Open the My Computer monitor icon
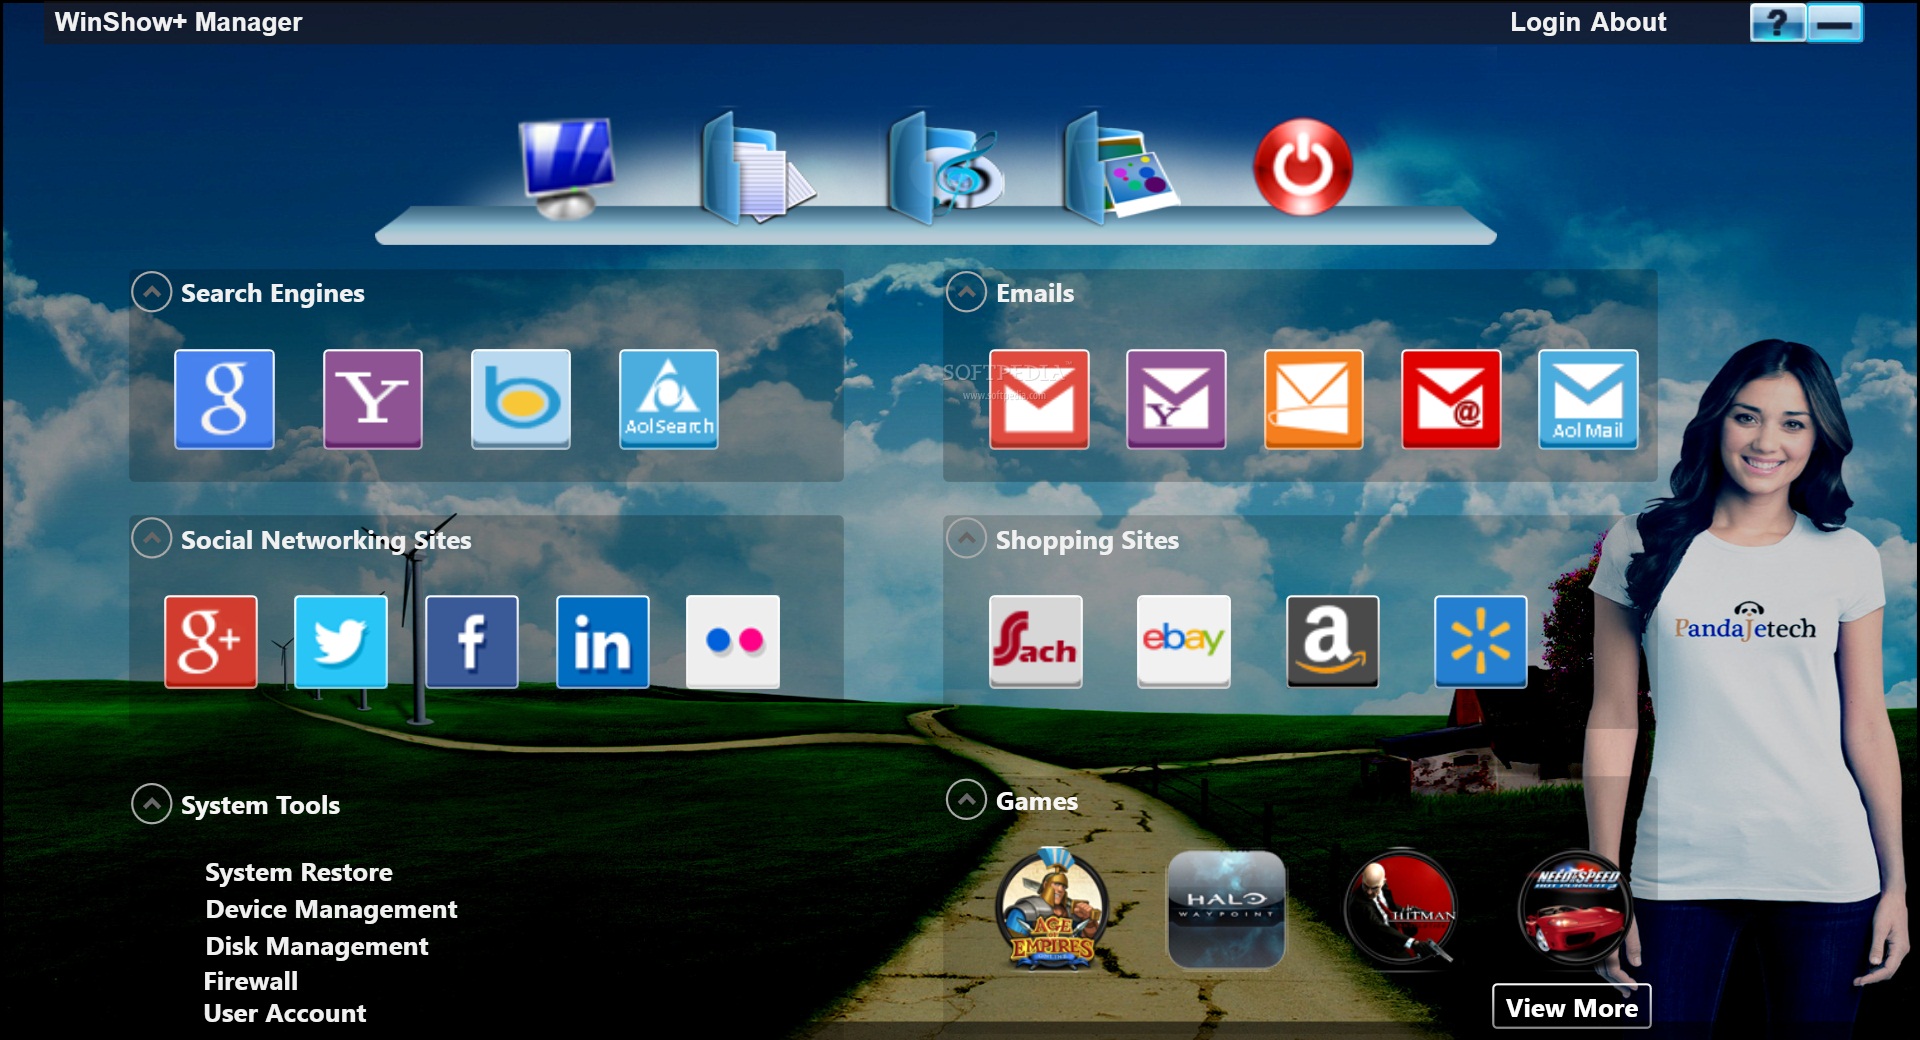1920x1040 pixels. point(567,167)
